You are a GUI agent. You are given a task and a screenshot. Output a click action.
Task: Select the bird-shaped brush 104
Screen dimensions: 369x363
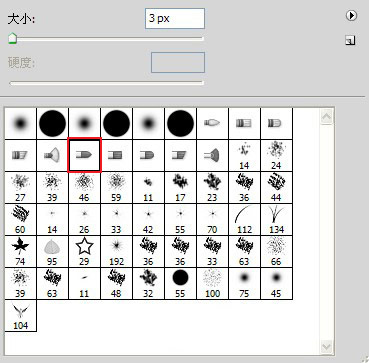point(20,316)
